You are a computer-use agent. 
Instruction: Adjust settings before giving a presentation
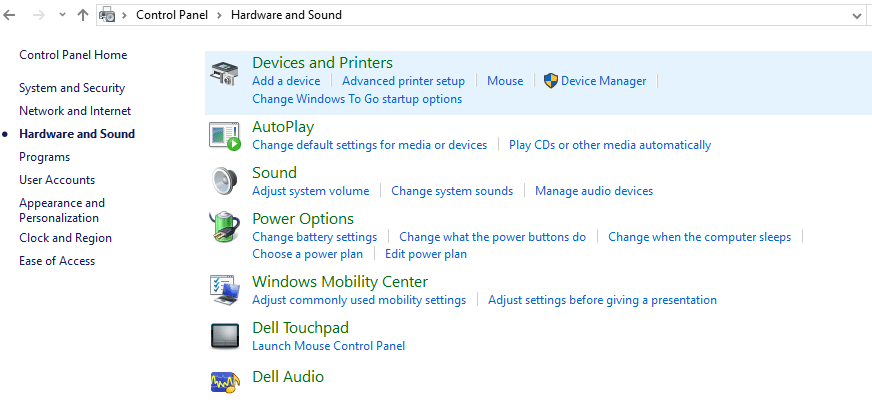coord(602,300)
